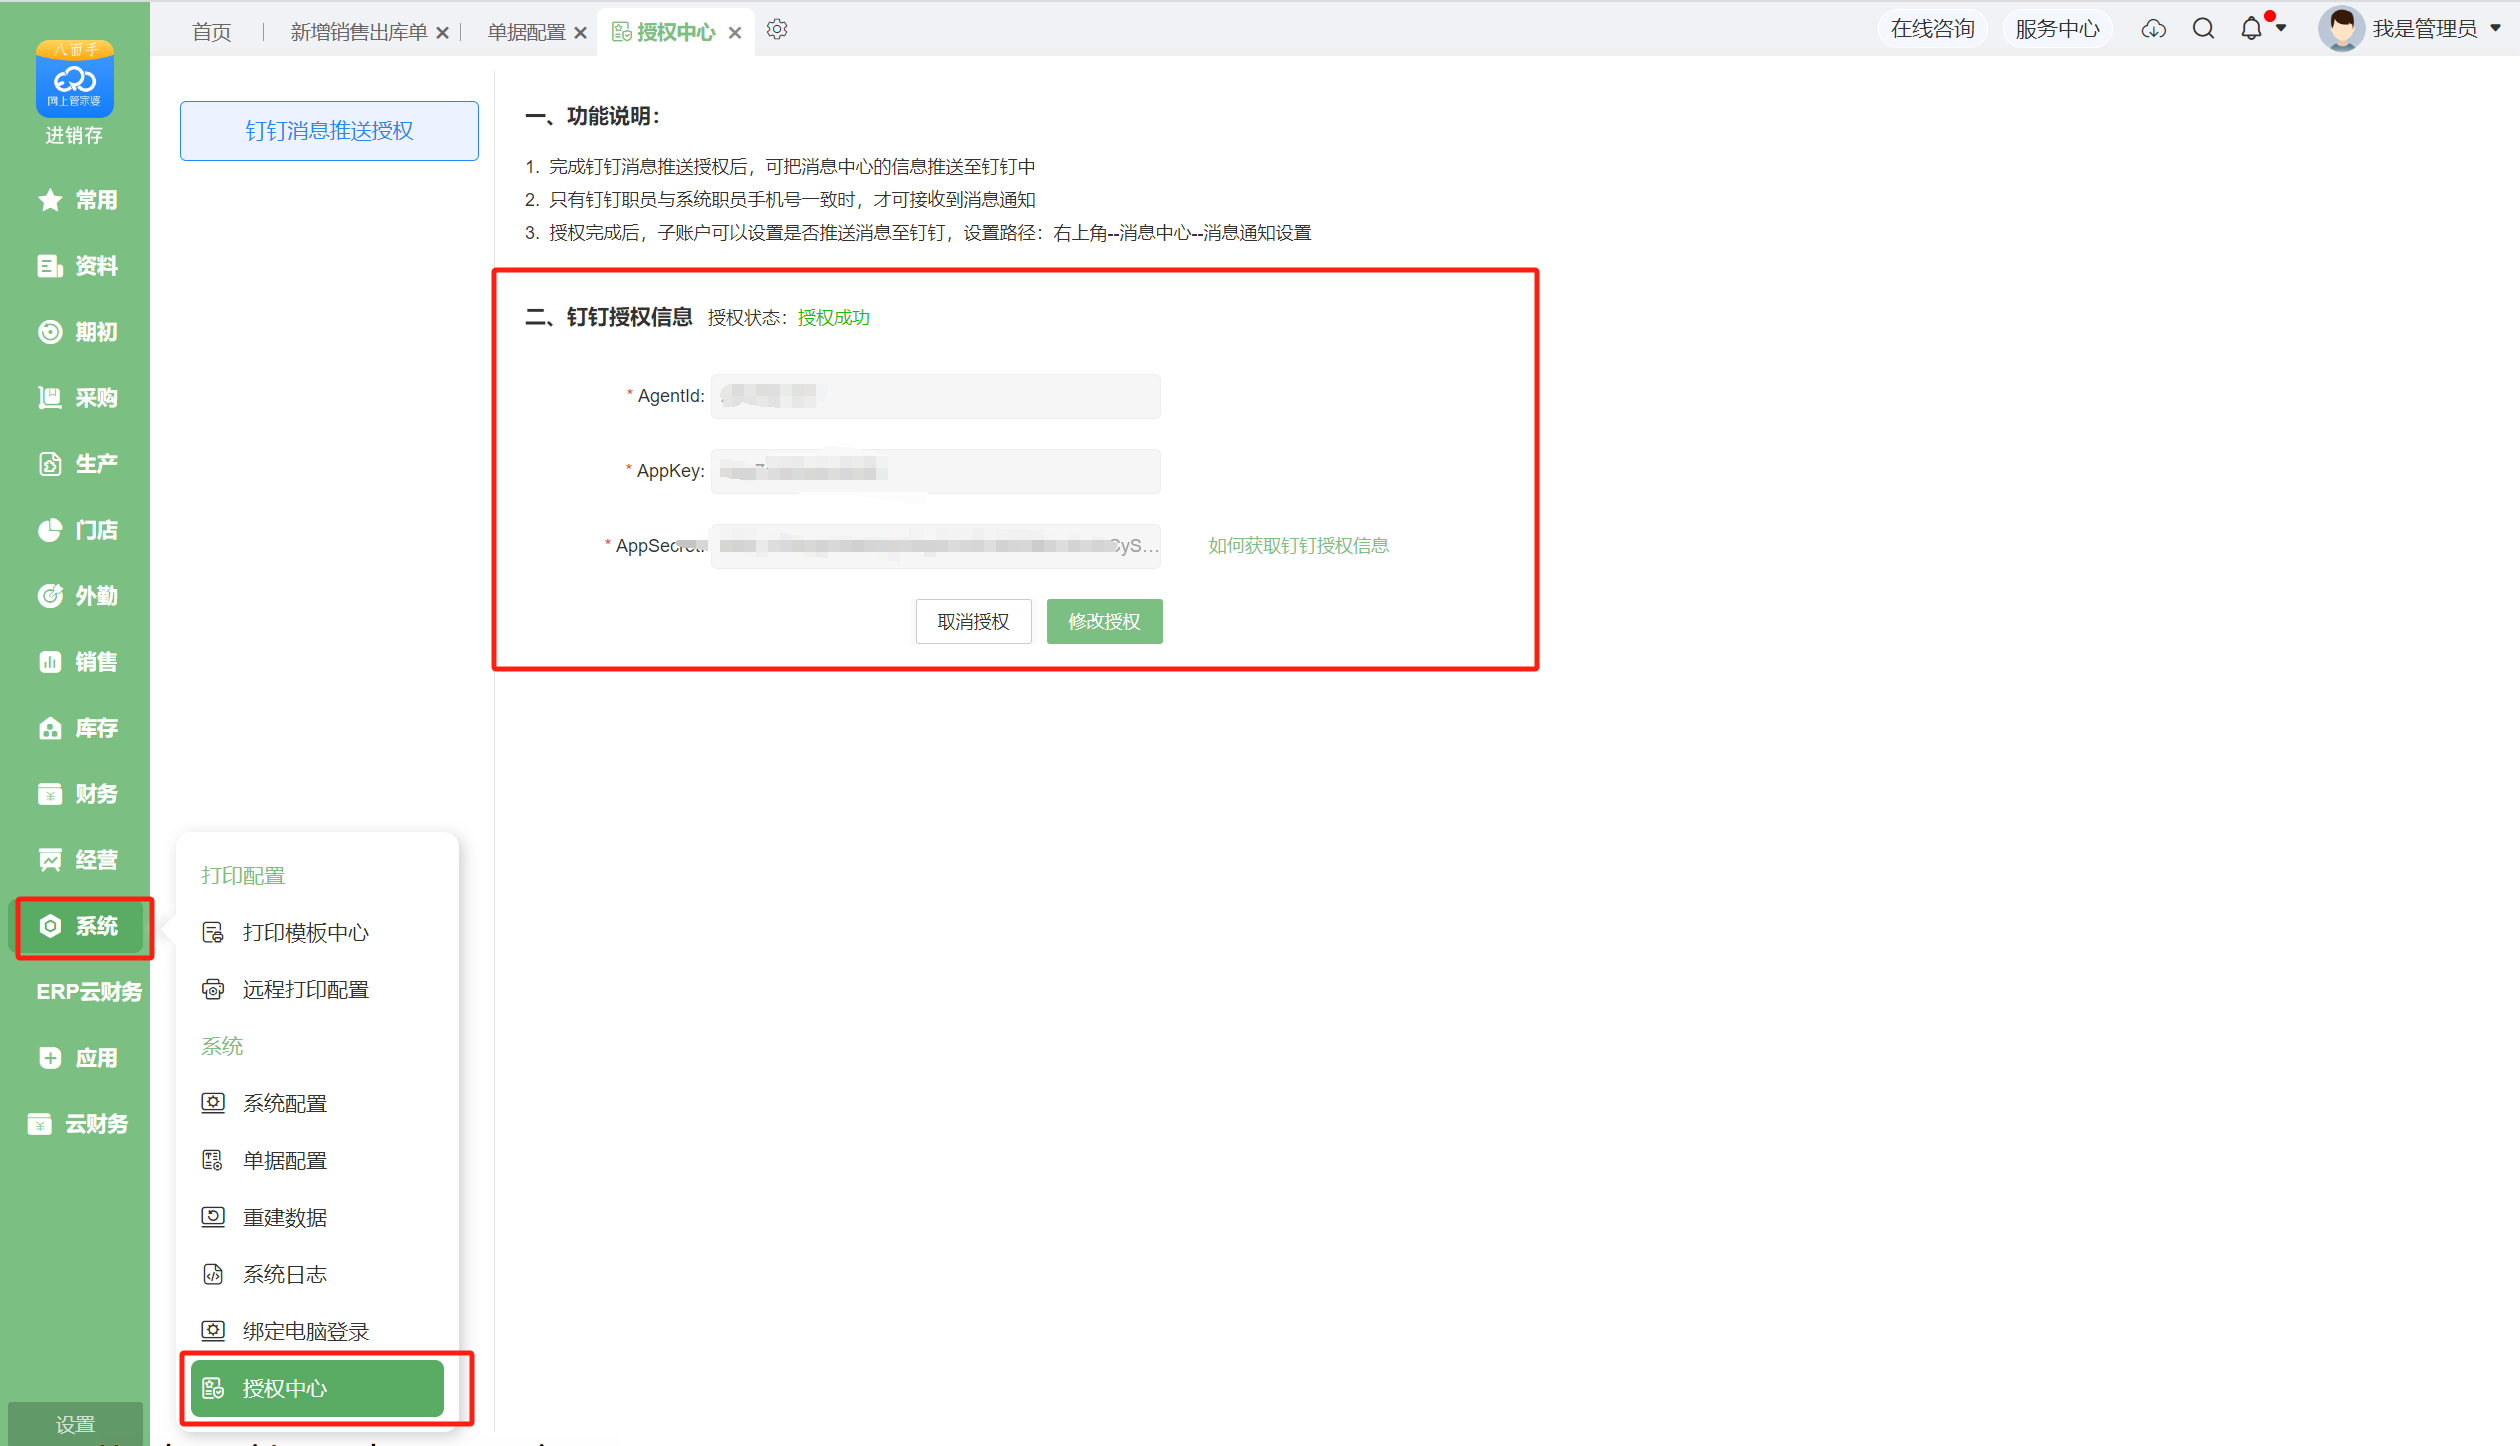Image resolution: width=2520 pixels, height=1446 pixels.
Task: Click the administrator avatar picture
Action: 2341,29
